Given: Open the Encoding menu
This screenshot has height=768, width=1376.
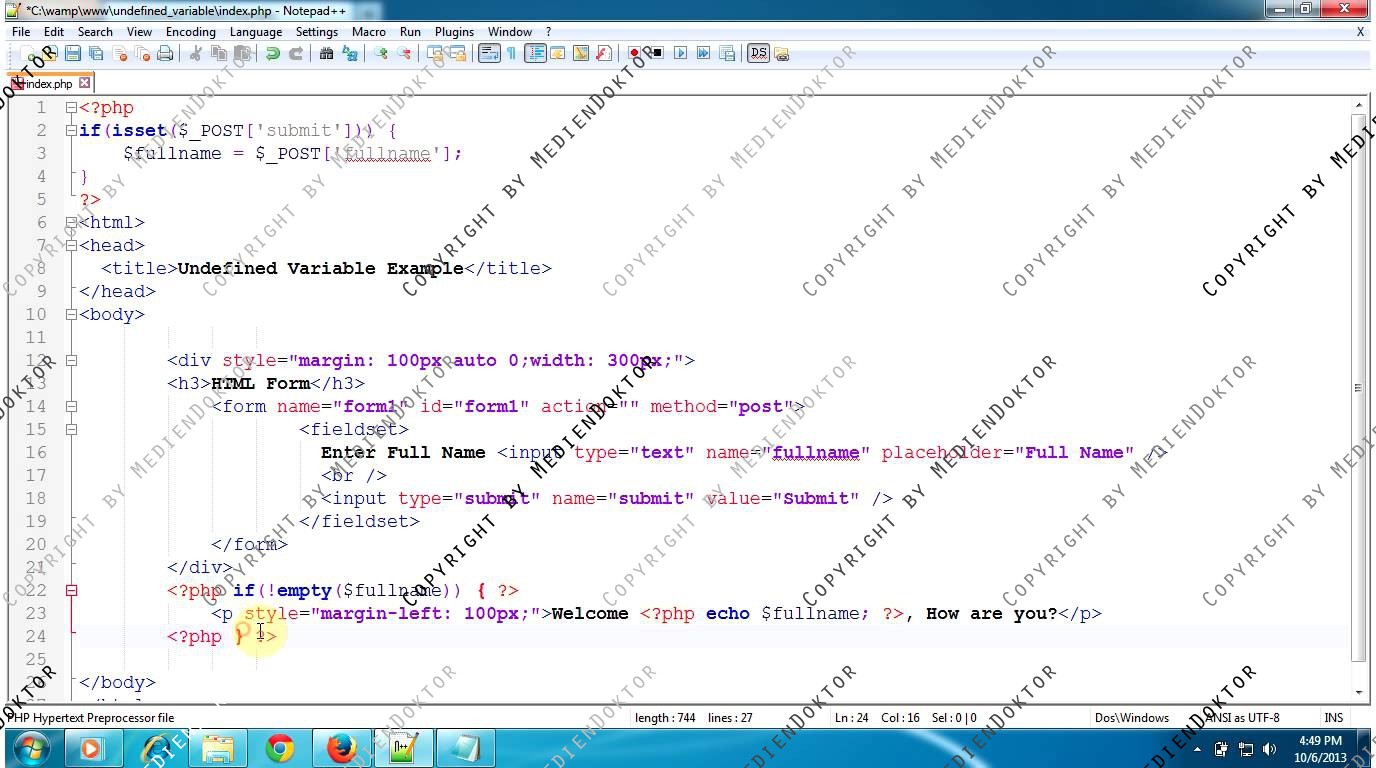Looking at the screenshot, I should [190, 32].
